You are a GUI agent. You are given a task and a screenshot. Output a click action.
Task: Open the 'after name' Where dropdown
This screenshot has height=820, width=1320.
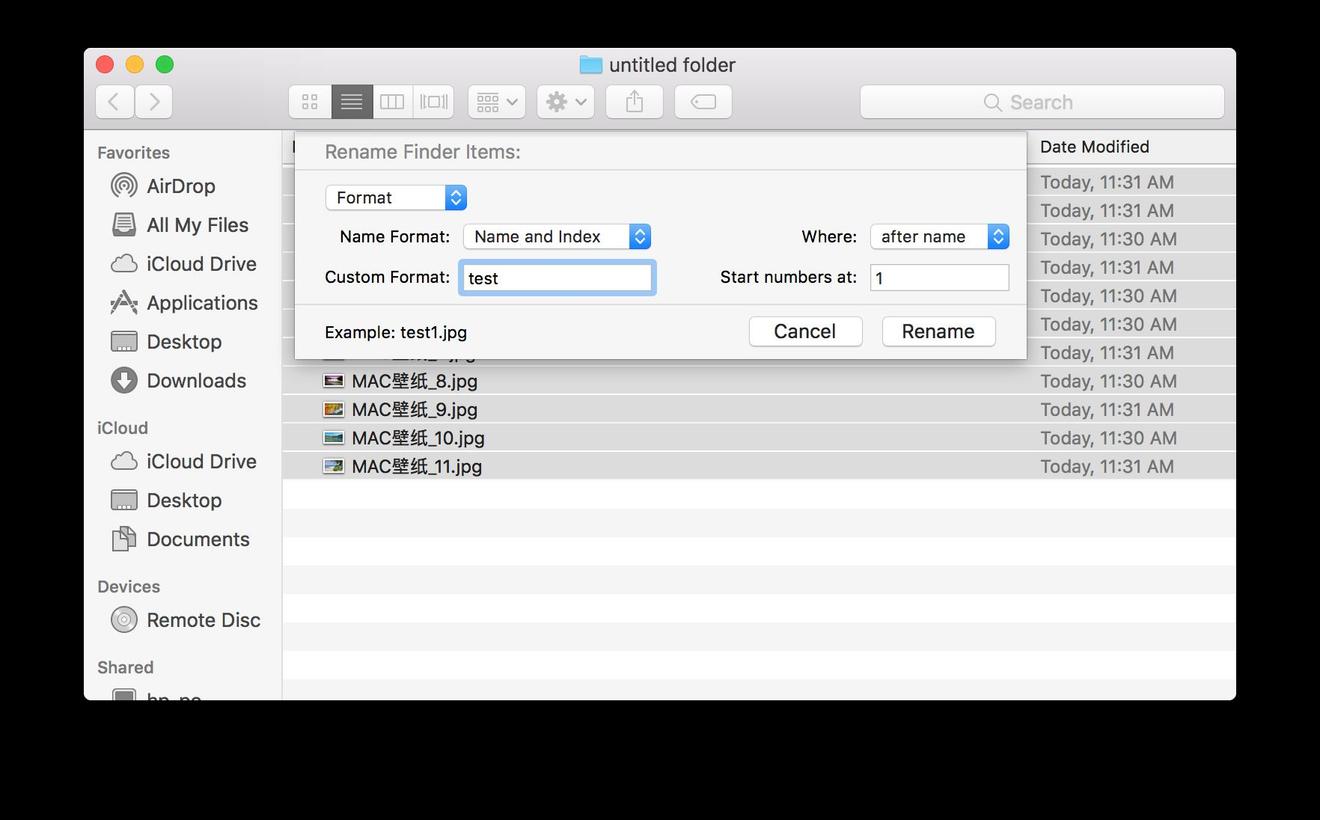point(938,236)
